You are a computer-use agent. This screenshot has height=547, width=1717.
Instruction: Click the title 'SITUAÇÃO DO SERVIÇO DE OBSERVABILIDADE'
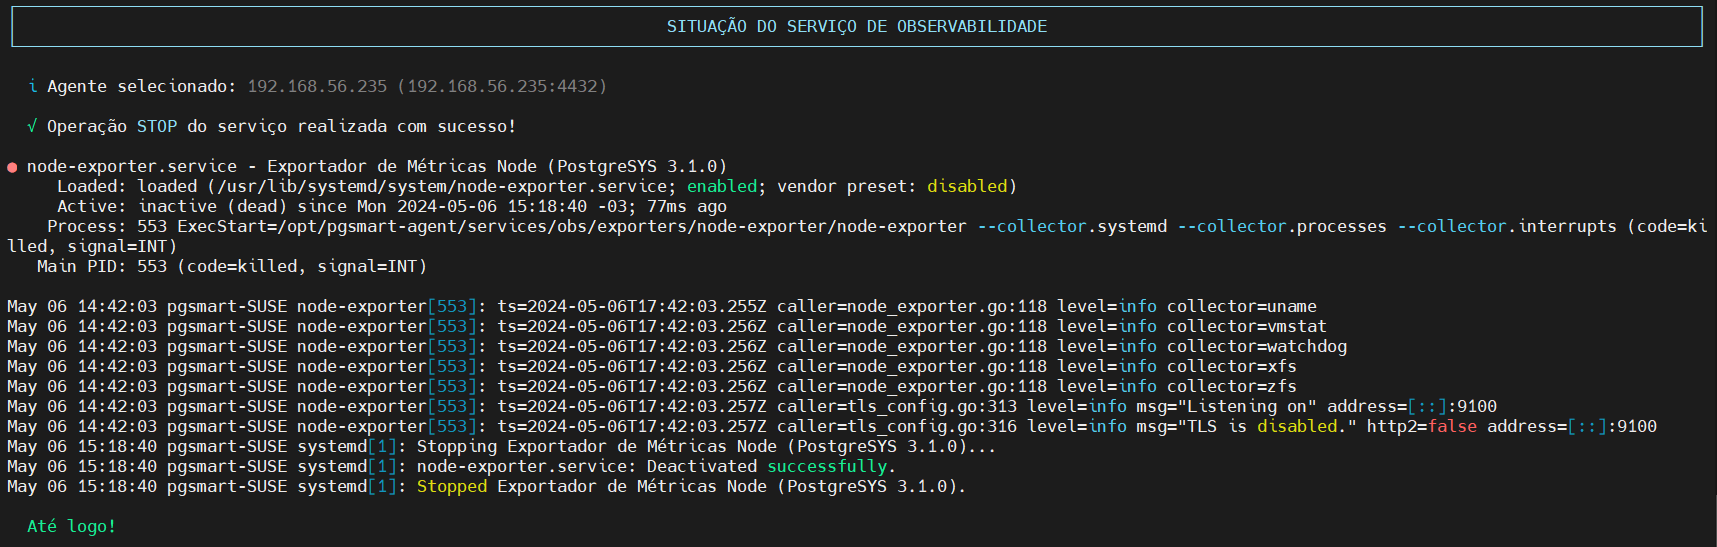857,27
